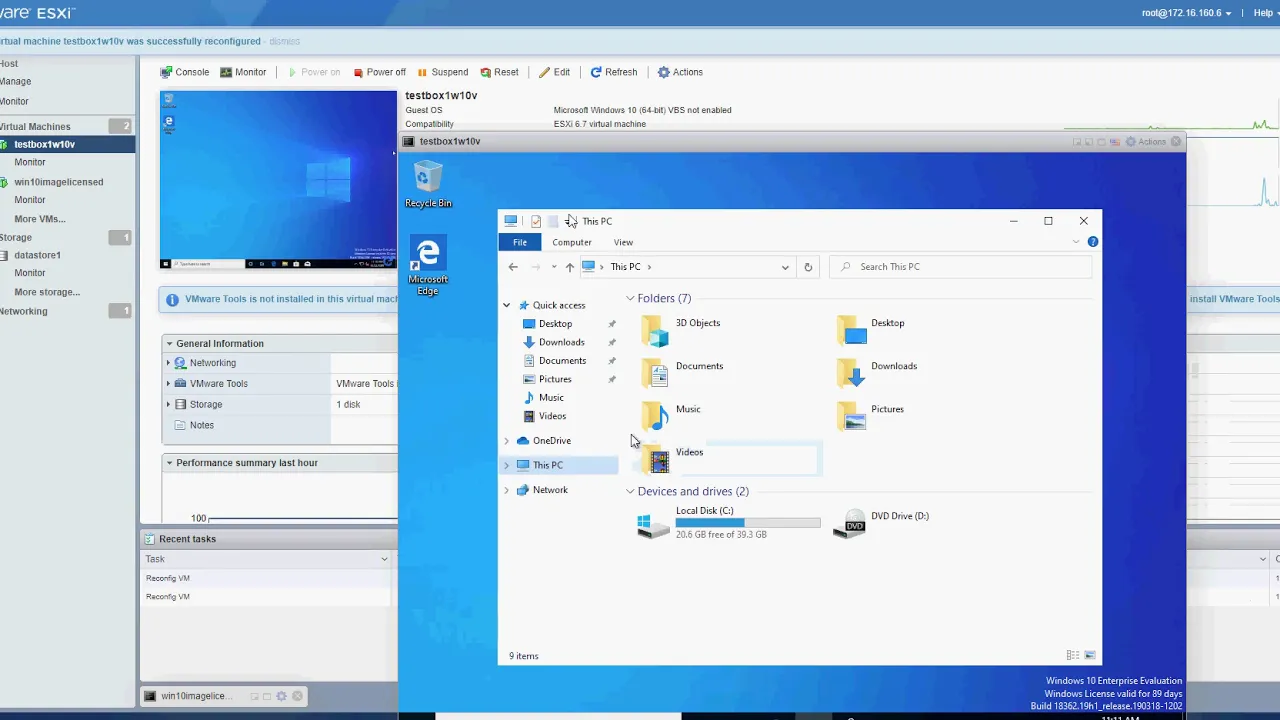
Task: Open the Computer ribbon tab
Action: pos(572,242)
